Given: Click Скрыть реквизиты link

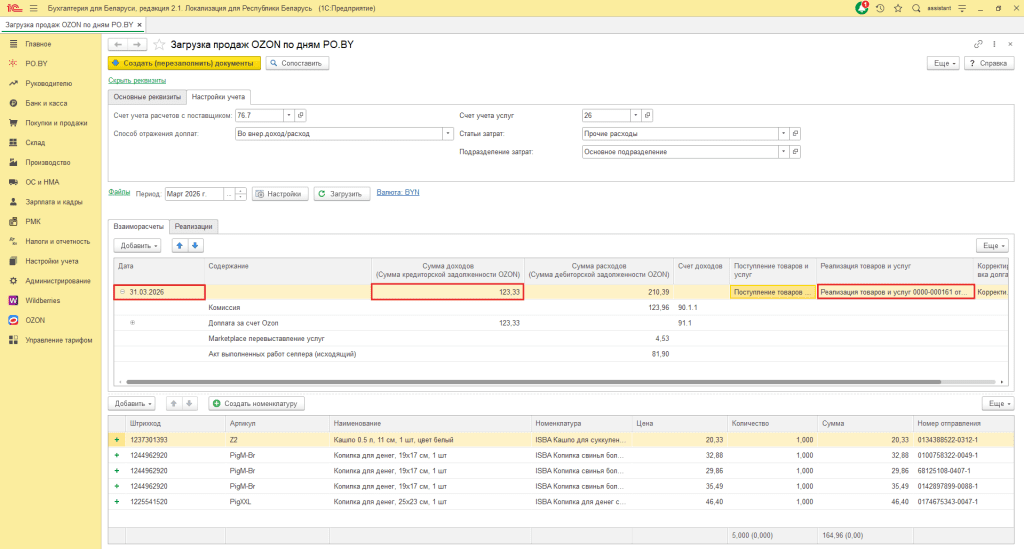Looking at the screenshot, I should pyautogui.click(x=137, y=80).
